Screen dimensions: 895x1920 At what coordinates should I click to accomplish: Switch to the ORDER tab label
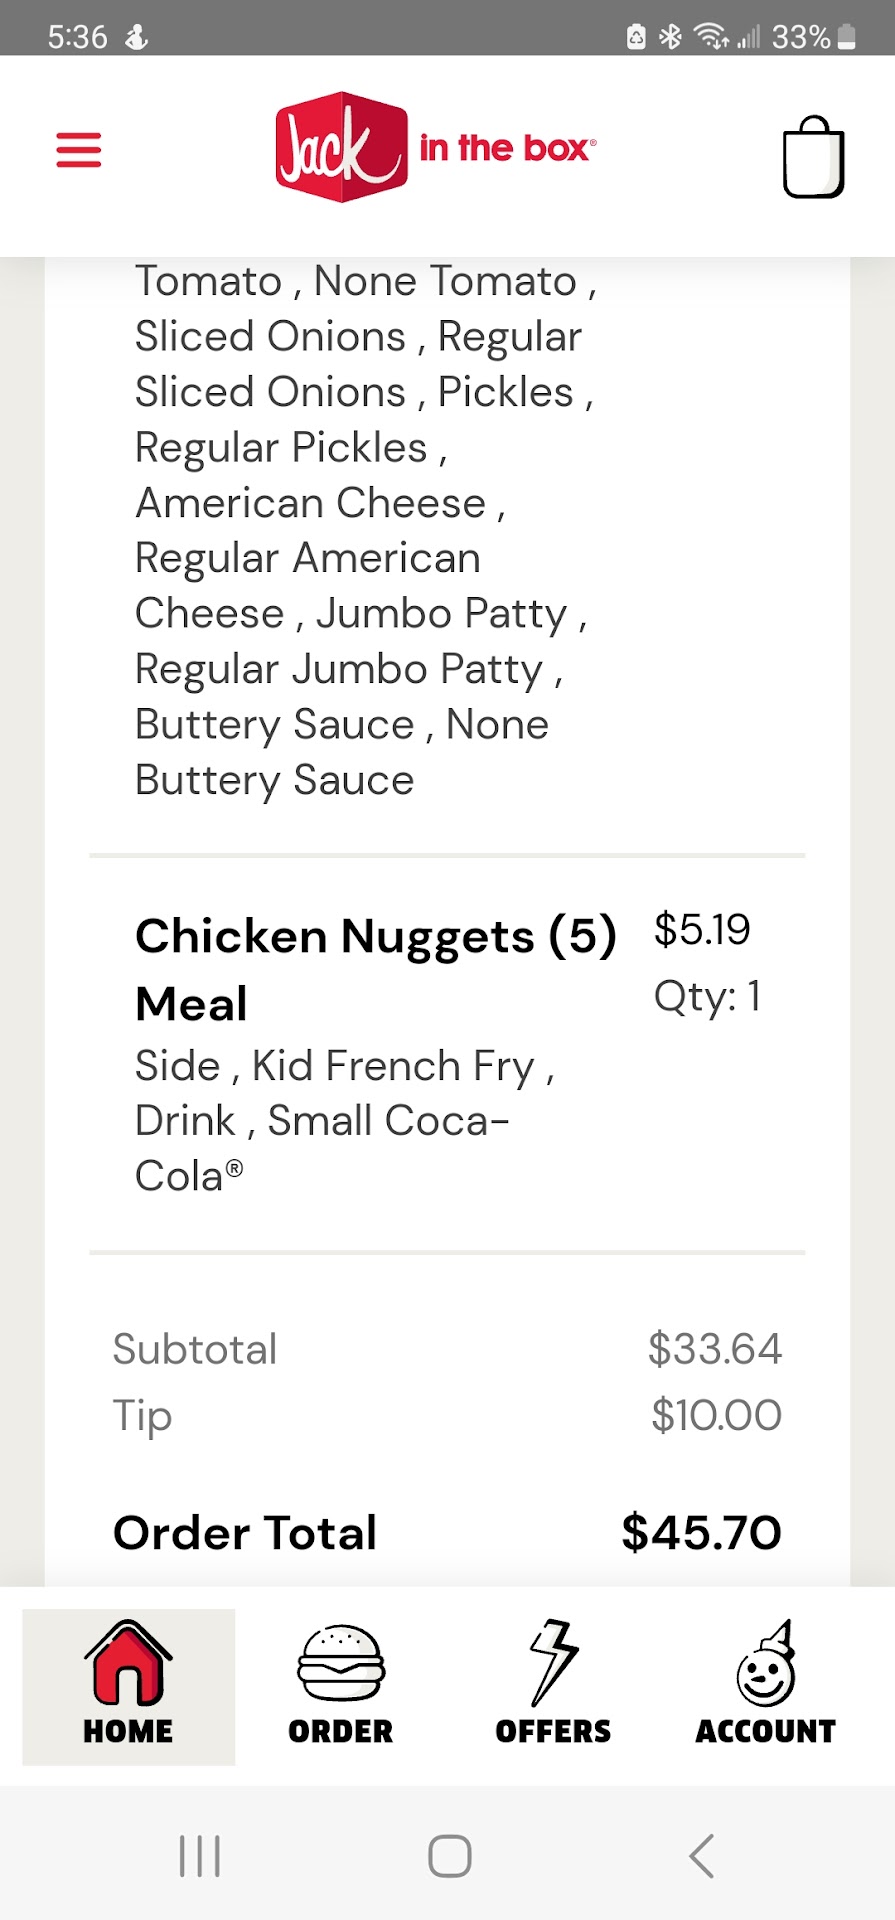[340, 1731]
